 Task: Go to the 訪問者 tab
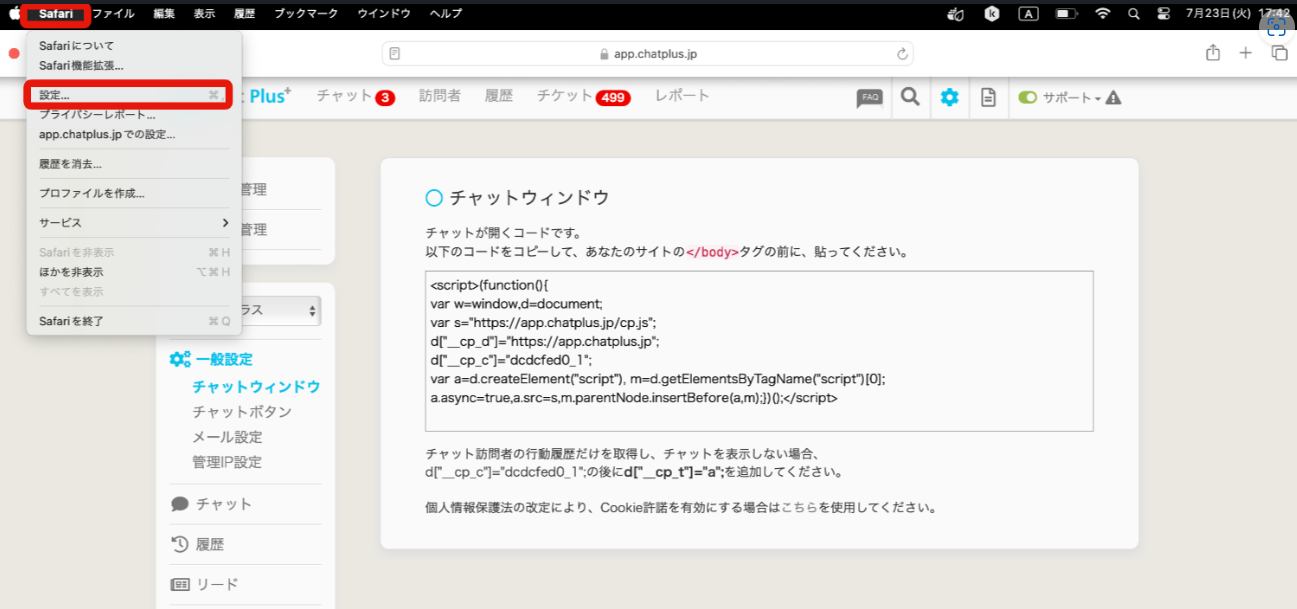(x=440, y=96)
